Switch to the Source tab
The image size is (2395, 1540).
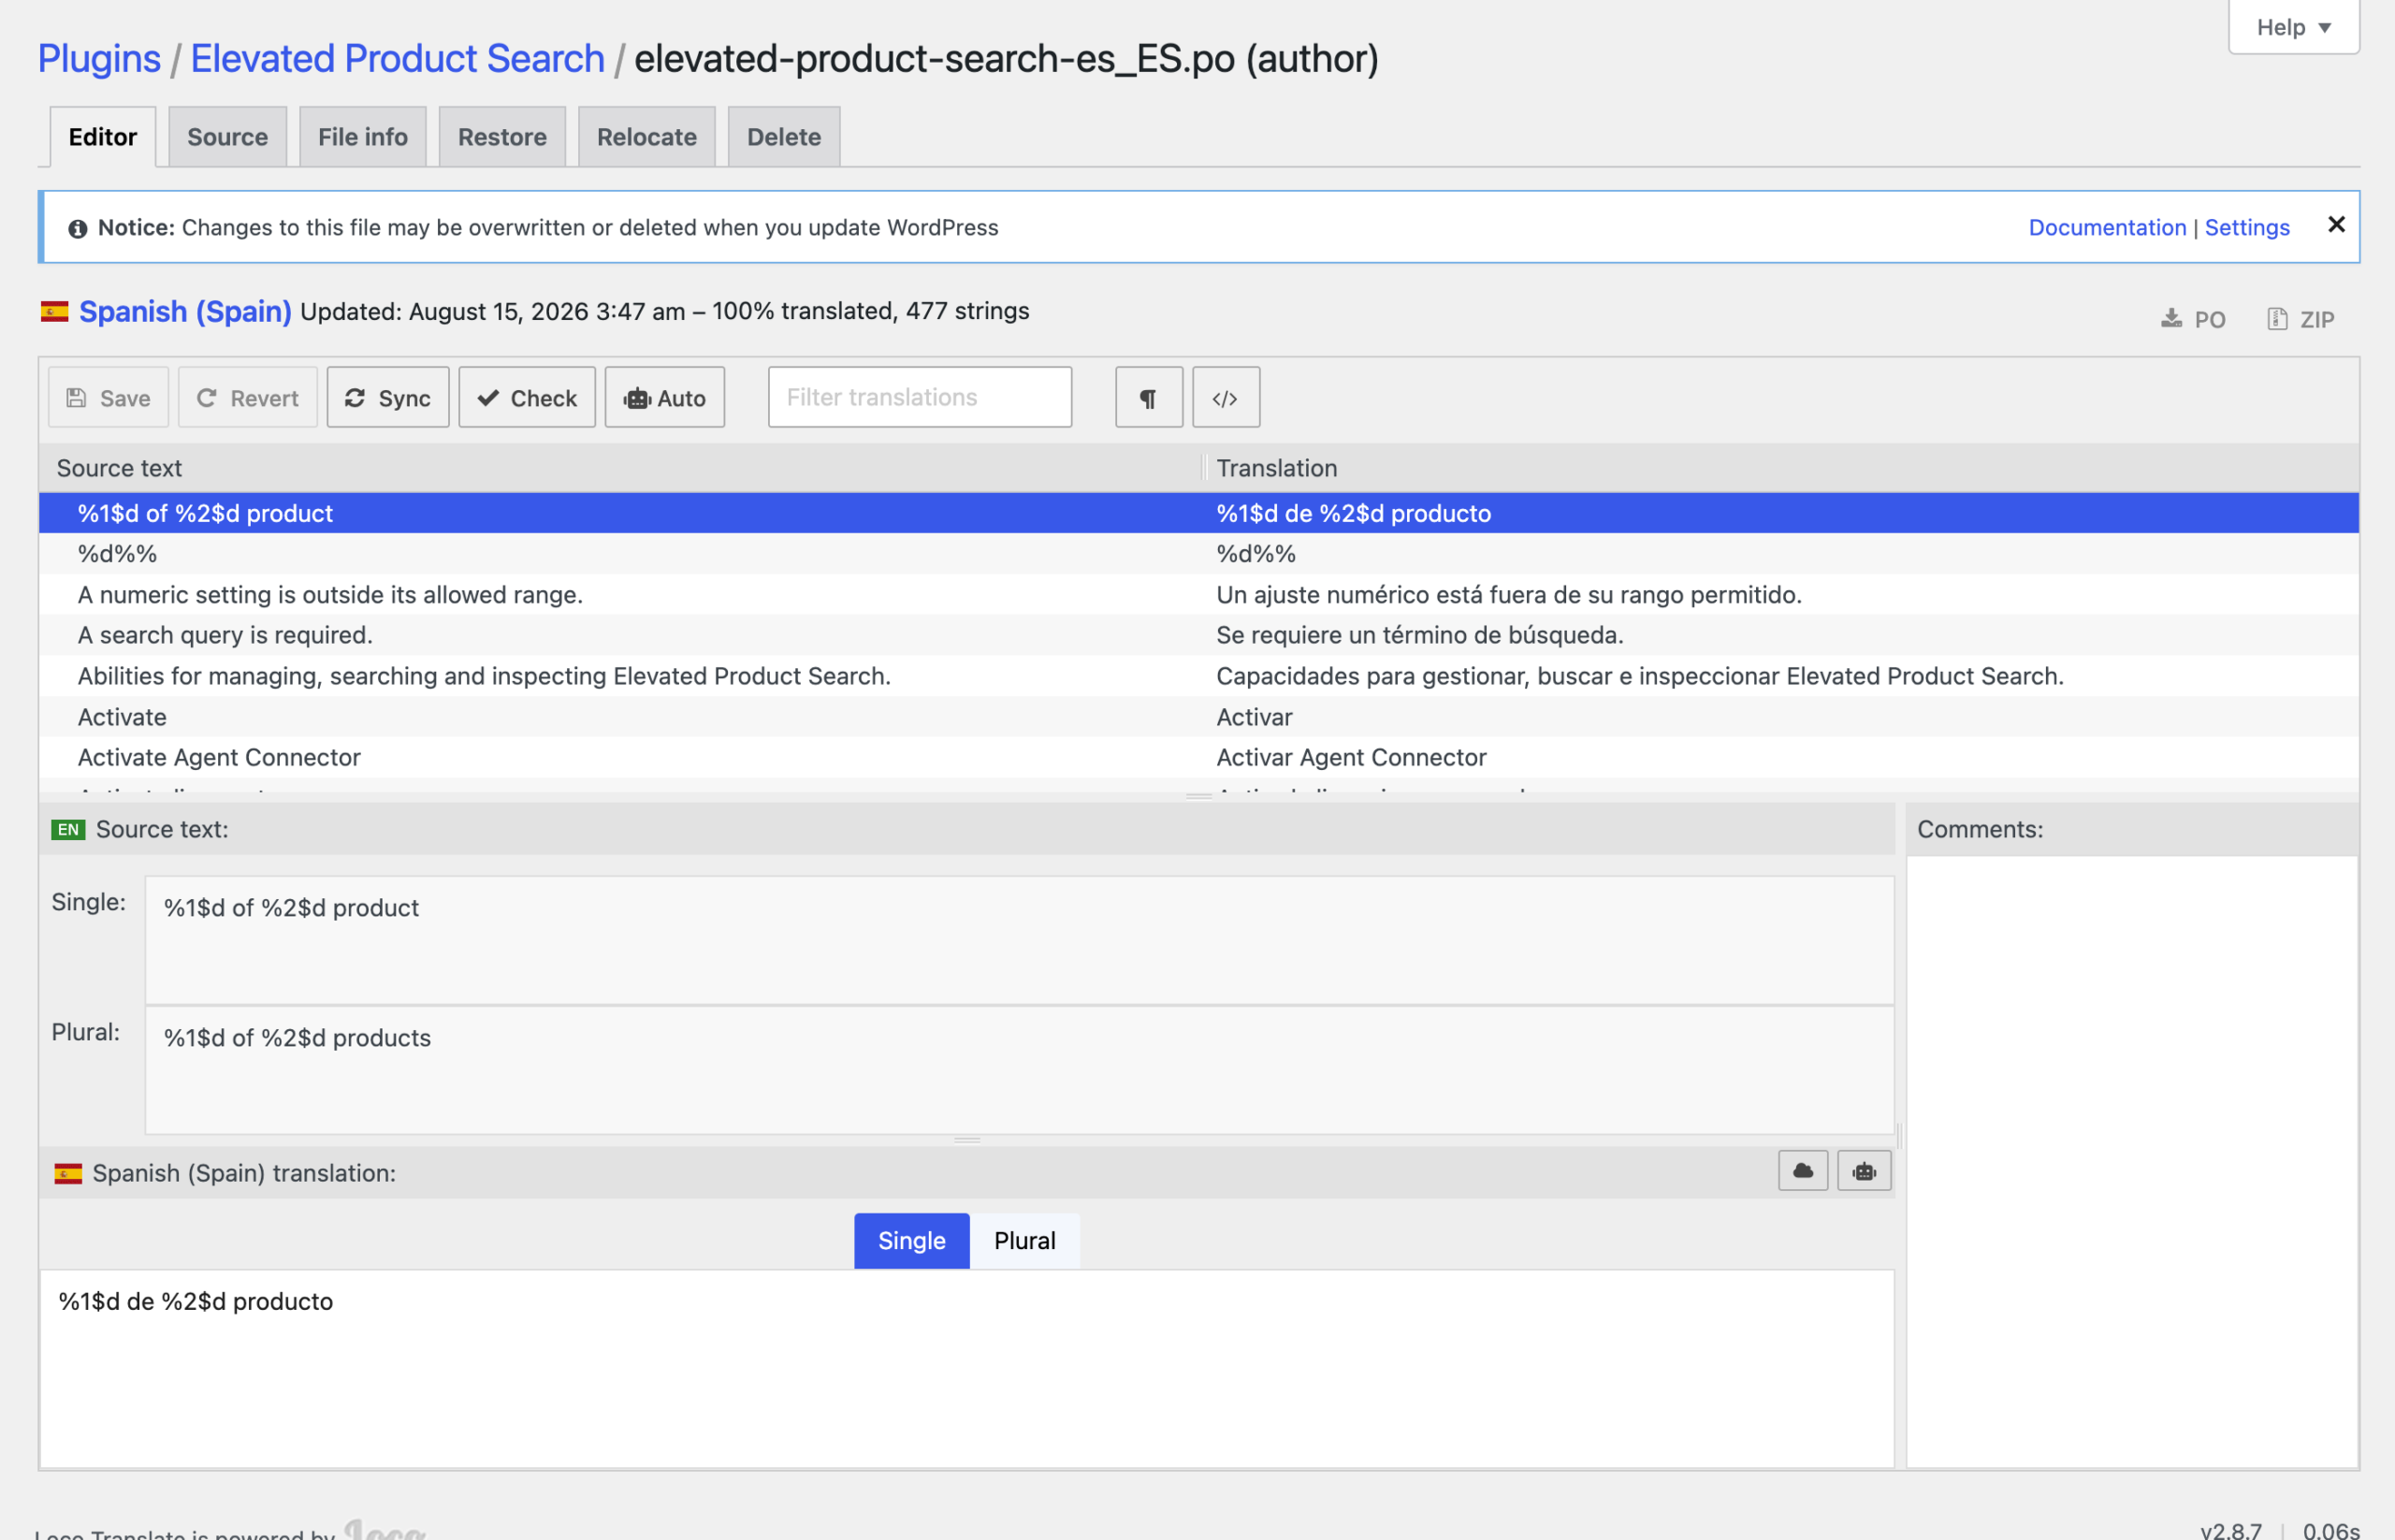tap(227, 137)
